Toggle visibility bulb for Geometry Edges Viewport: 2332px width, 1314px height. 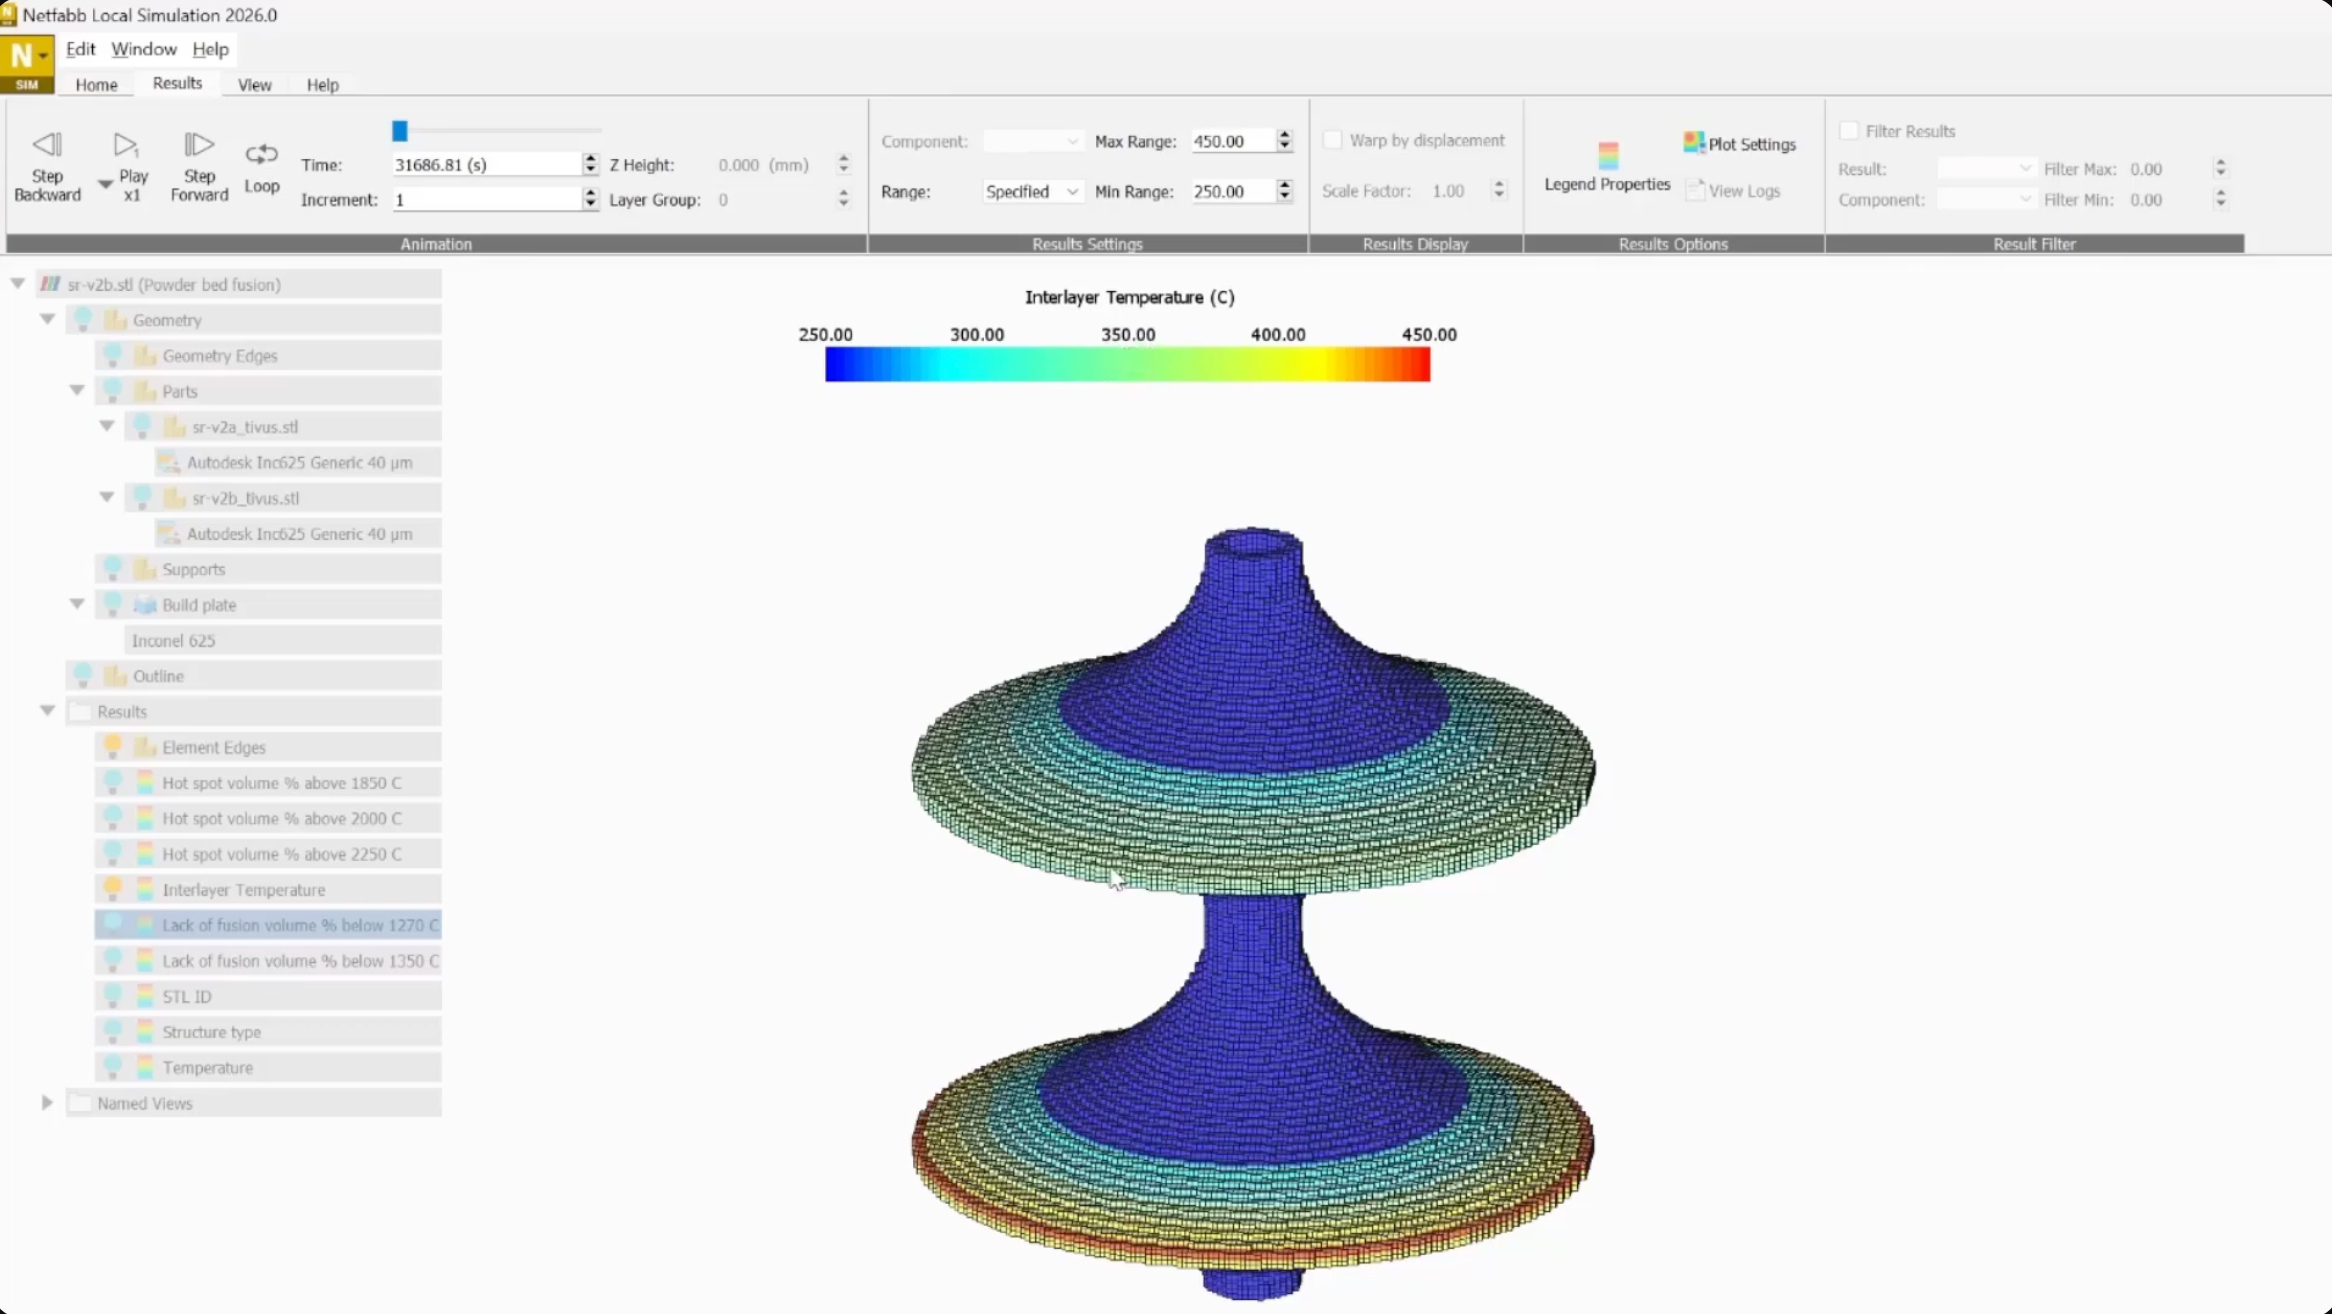click(113, 355)
